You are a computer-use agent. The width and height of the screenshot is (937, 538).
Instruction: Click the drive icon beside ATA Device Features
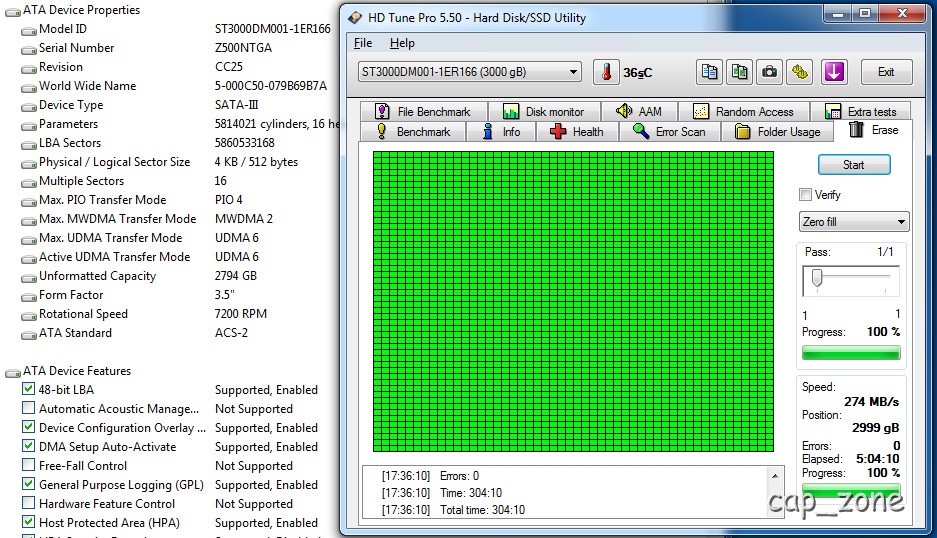pos(13,372)
